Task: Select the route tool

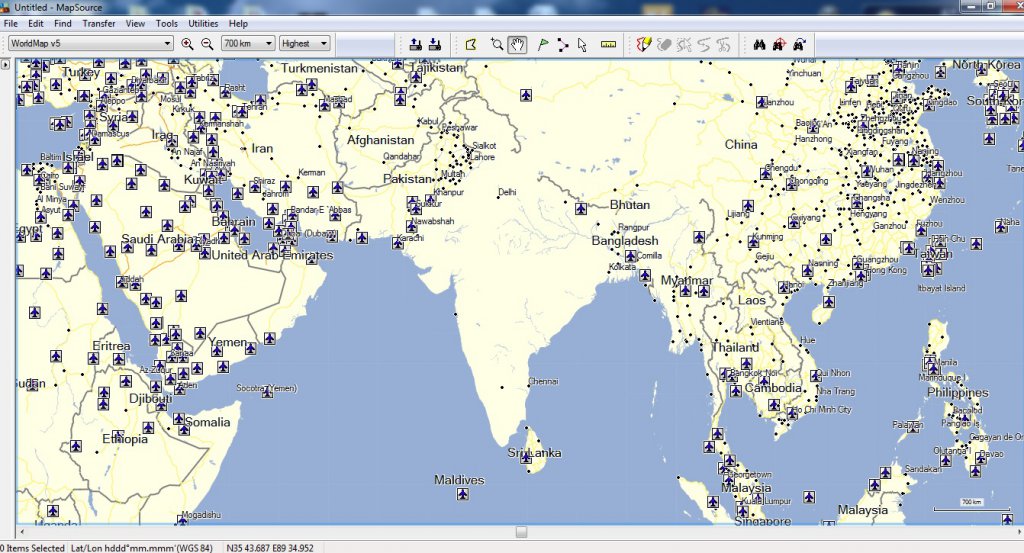Action: (x=562, y=44)
